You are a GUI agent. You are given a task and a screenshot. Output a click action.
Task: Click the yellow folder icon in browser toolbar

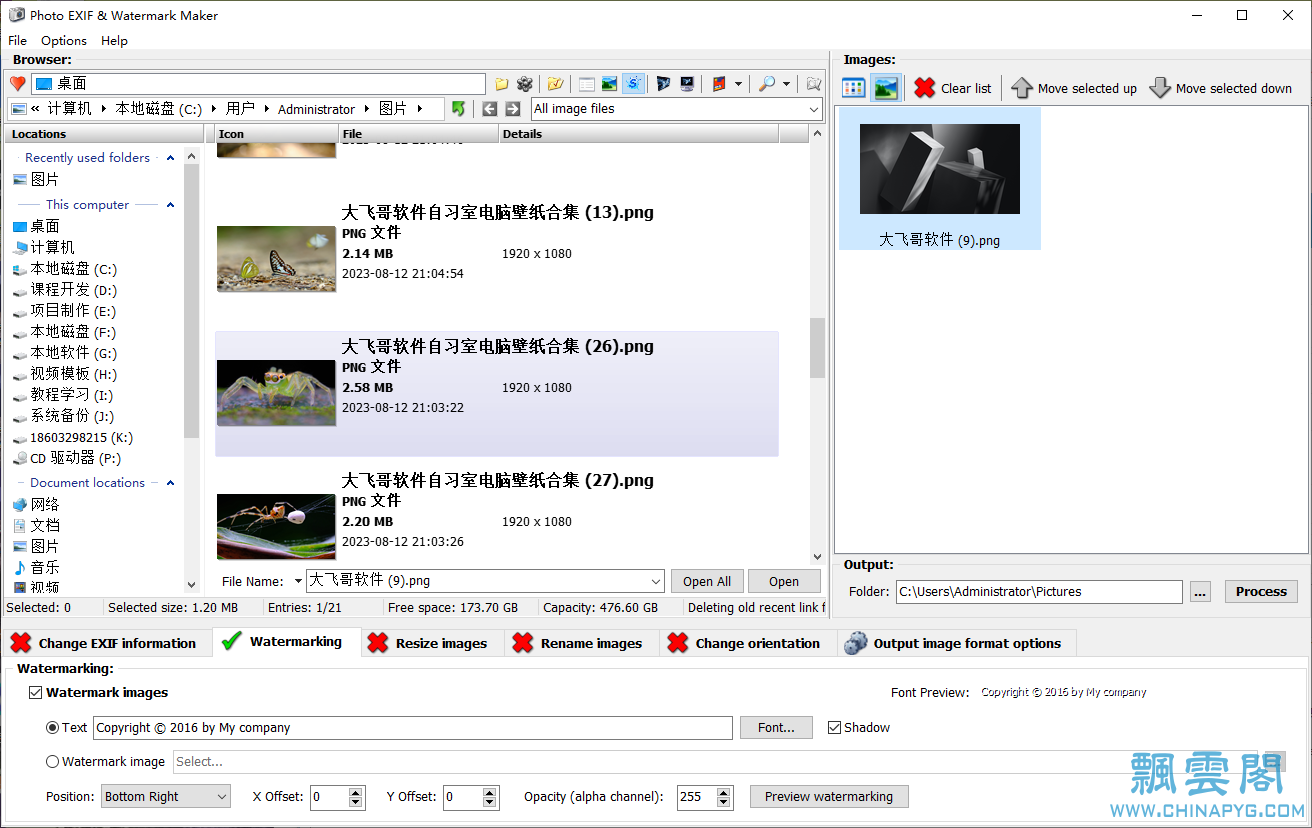[x=502, y=84]
